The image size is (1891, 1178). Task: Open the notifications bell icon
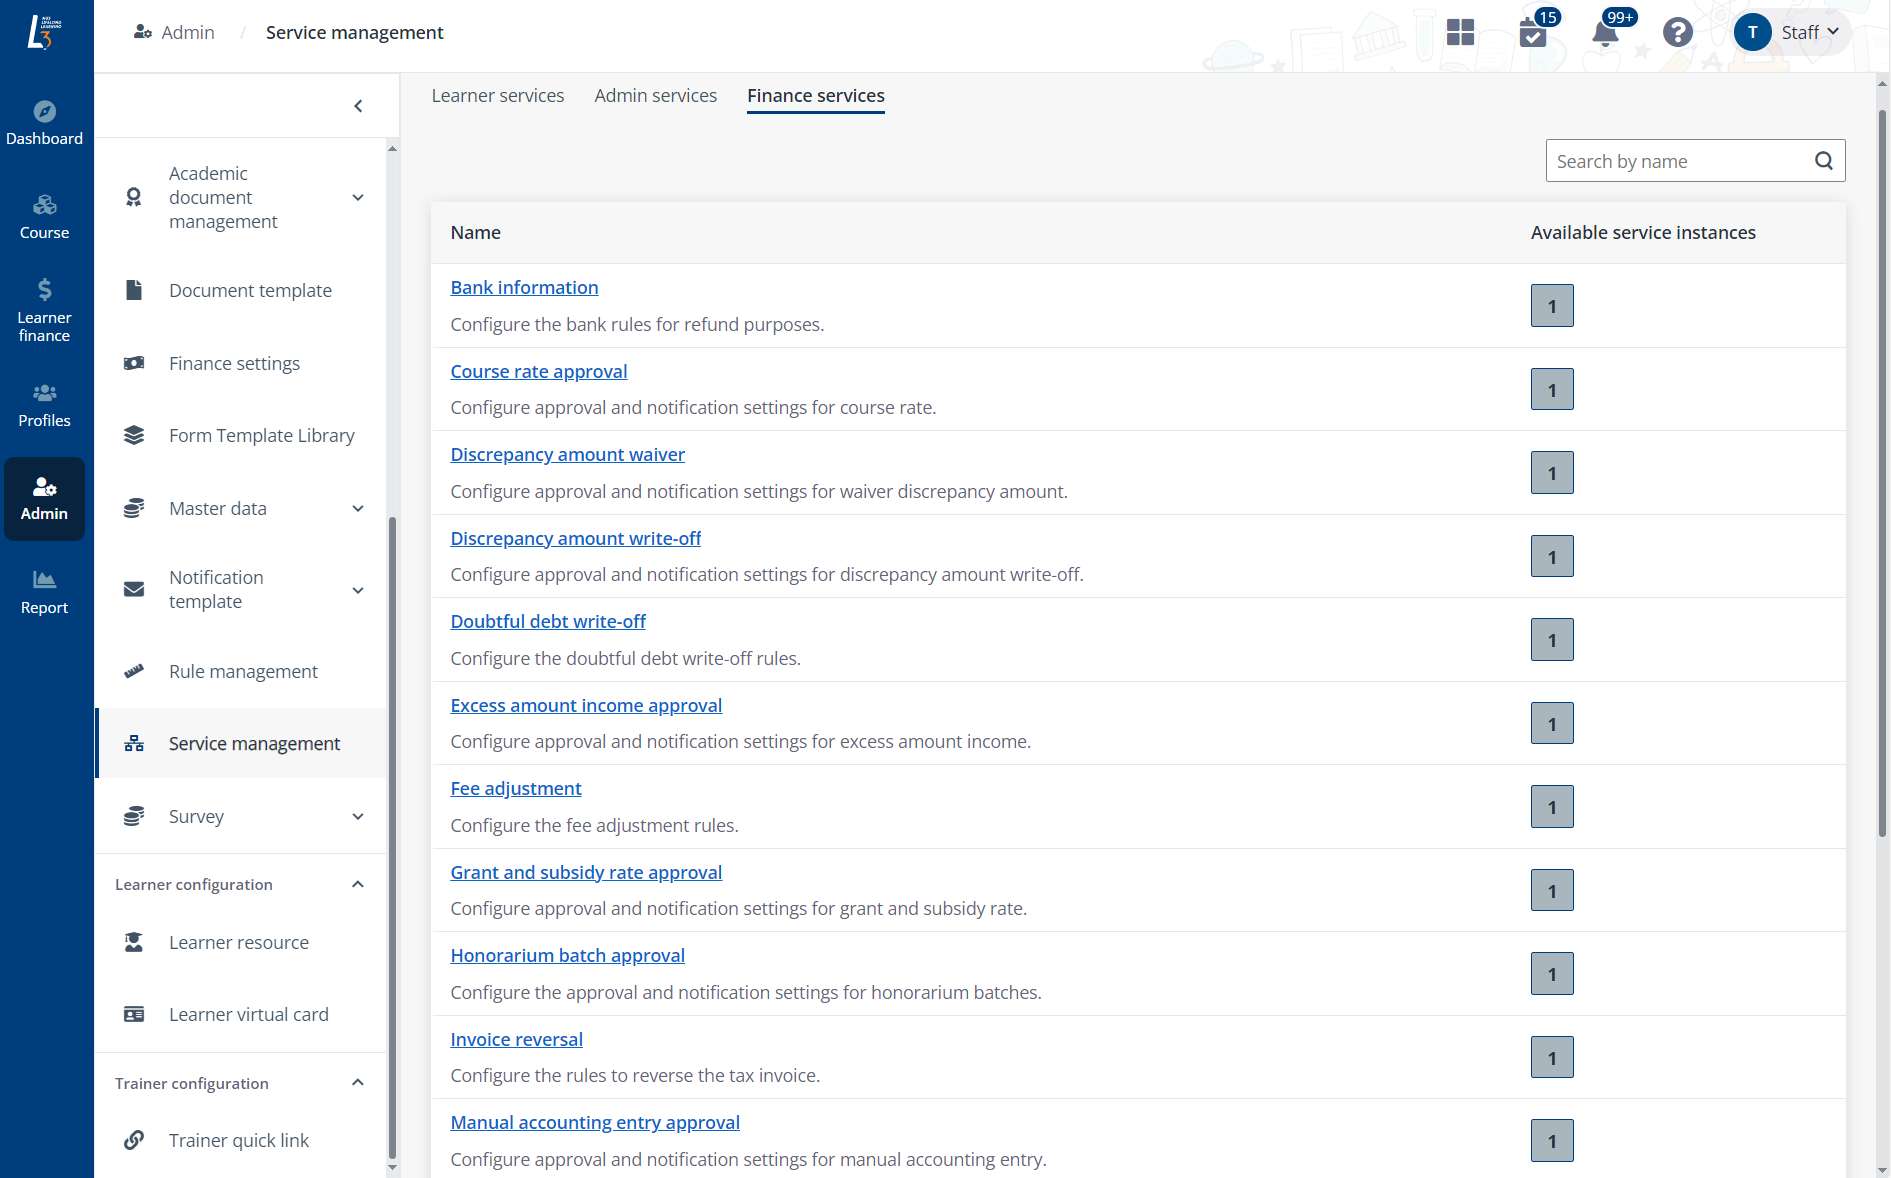(x=1605, y=33)
